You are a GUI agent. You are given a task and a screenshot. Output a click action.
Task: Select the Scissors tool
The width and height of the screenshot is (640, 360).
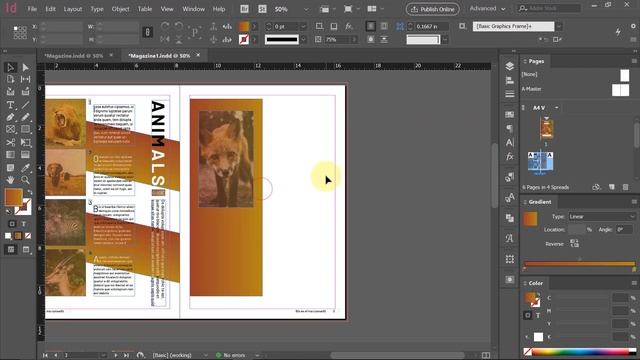point(11,142)
